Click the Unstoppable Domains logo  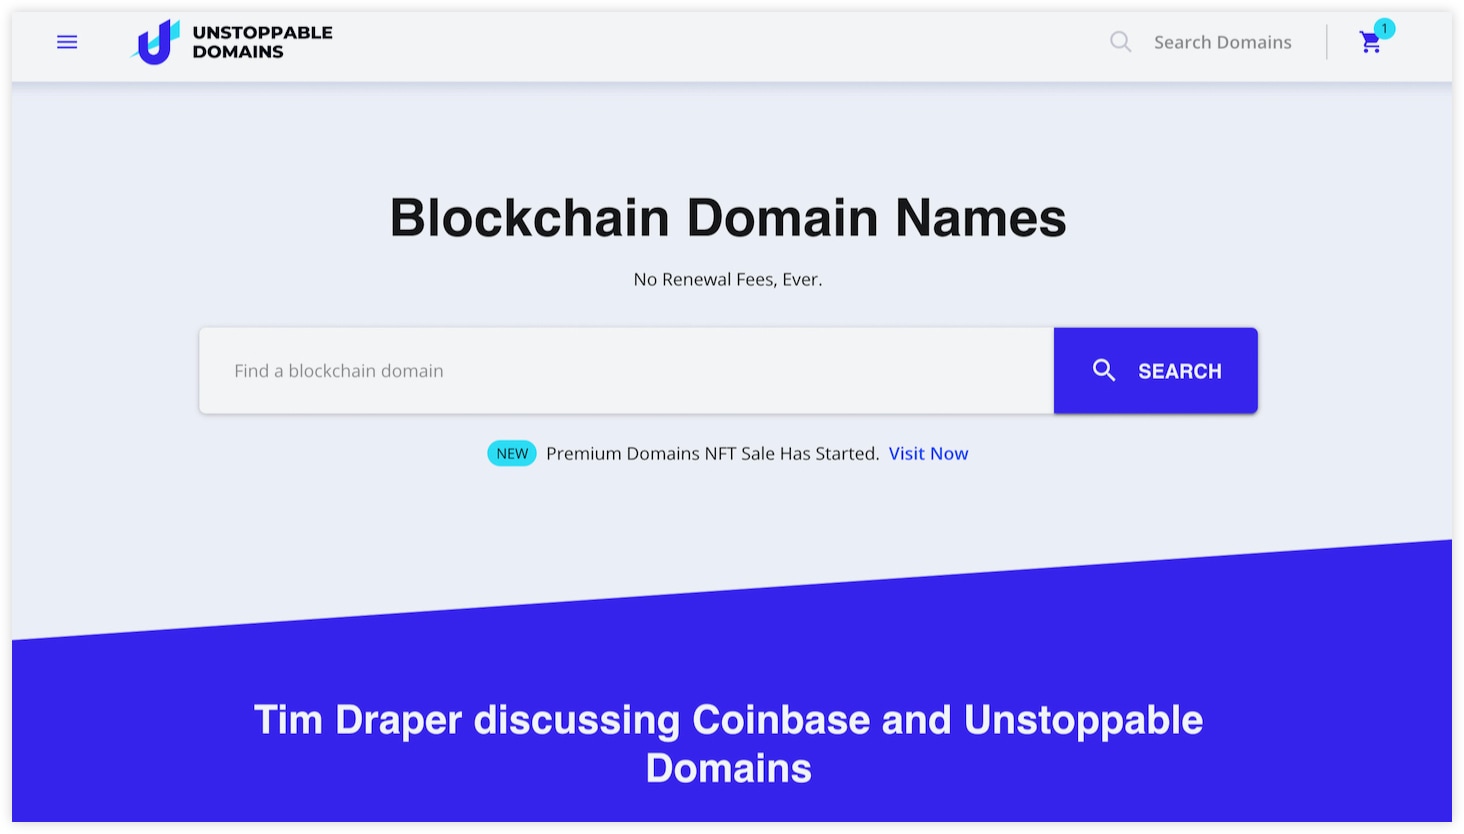[232, 42]
